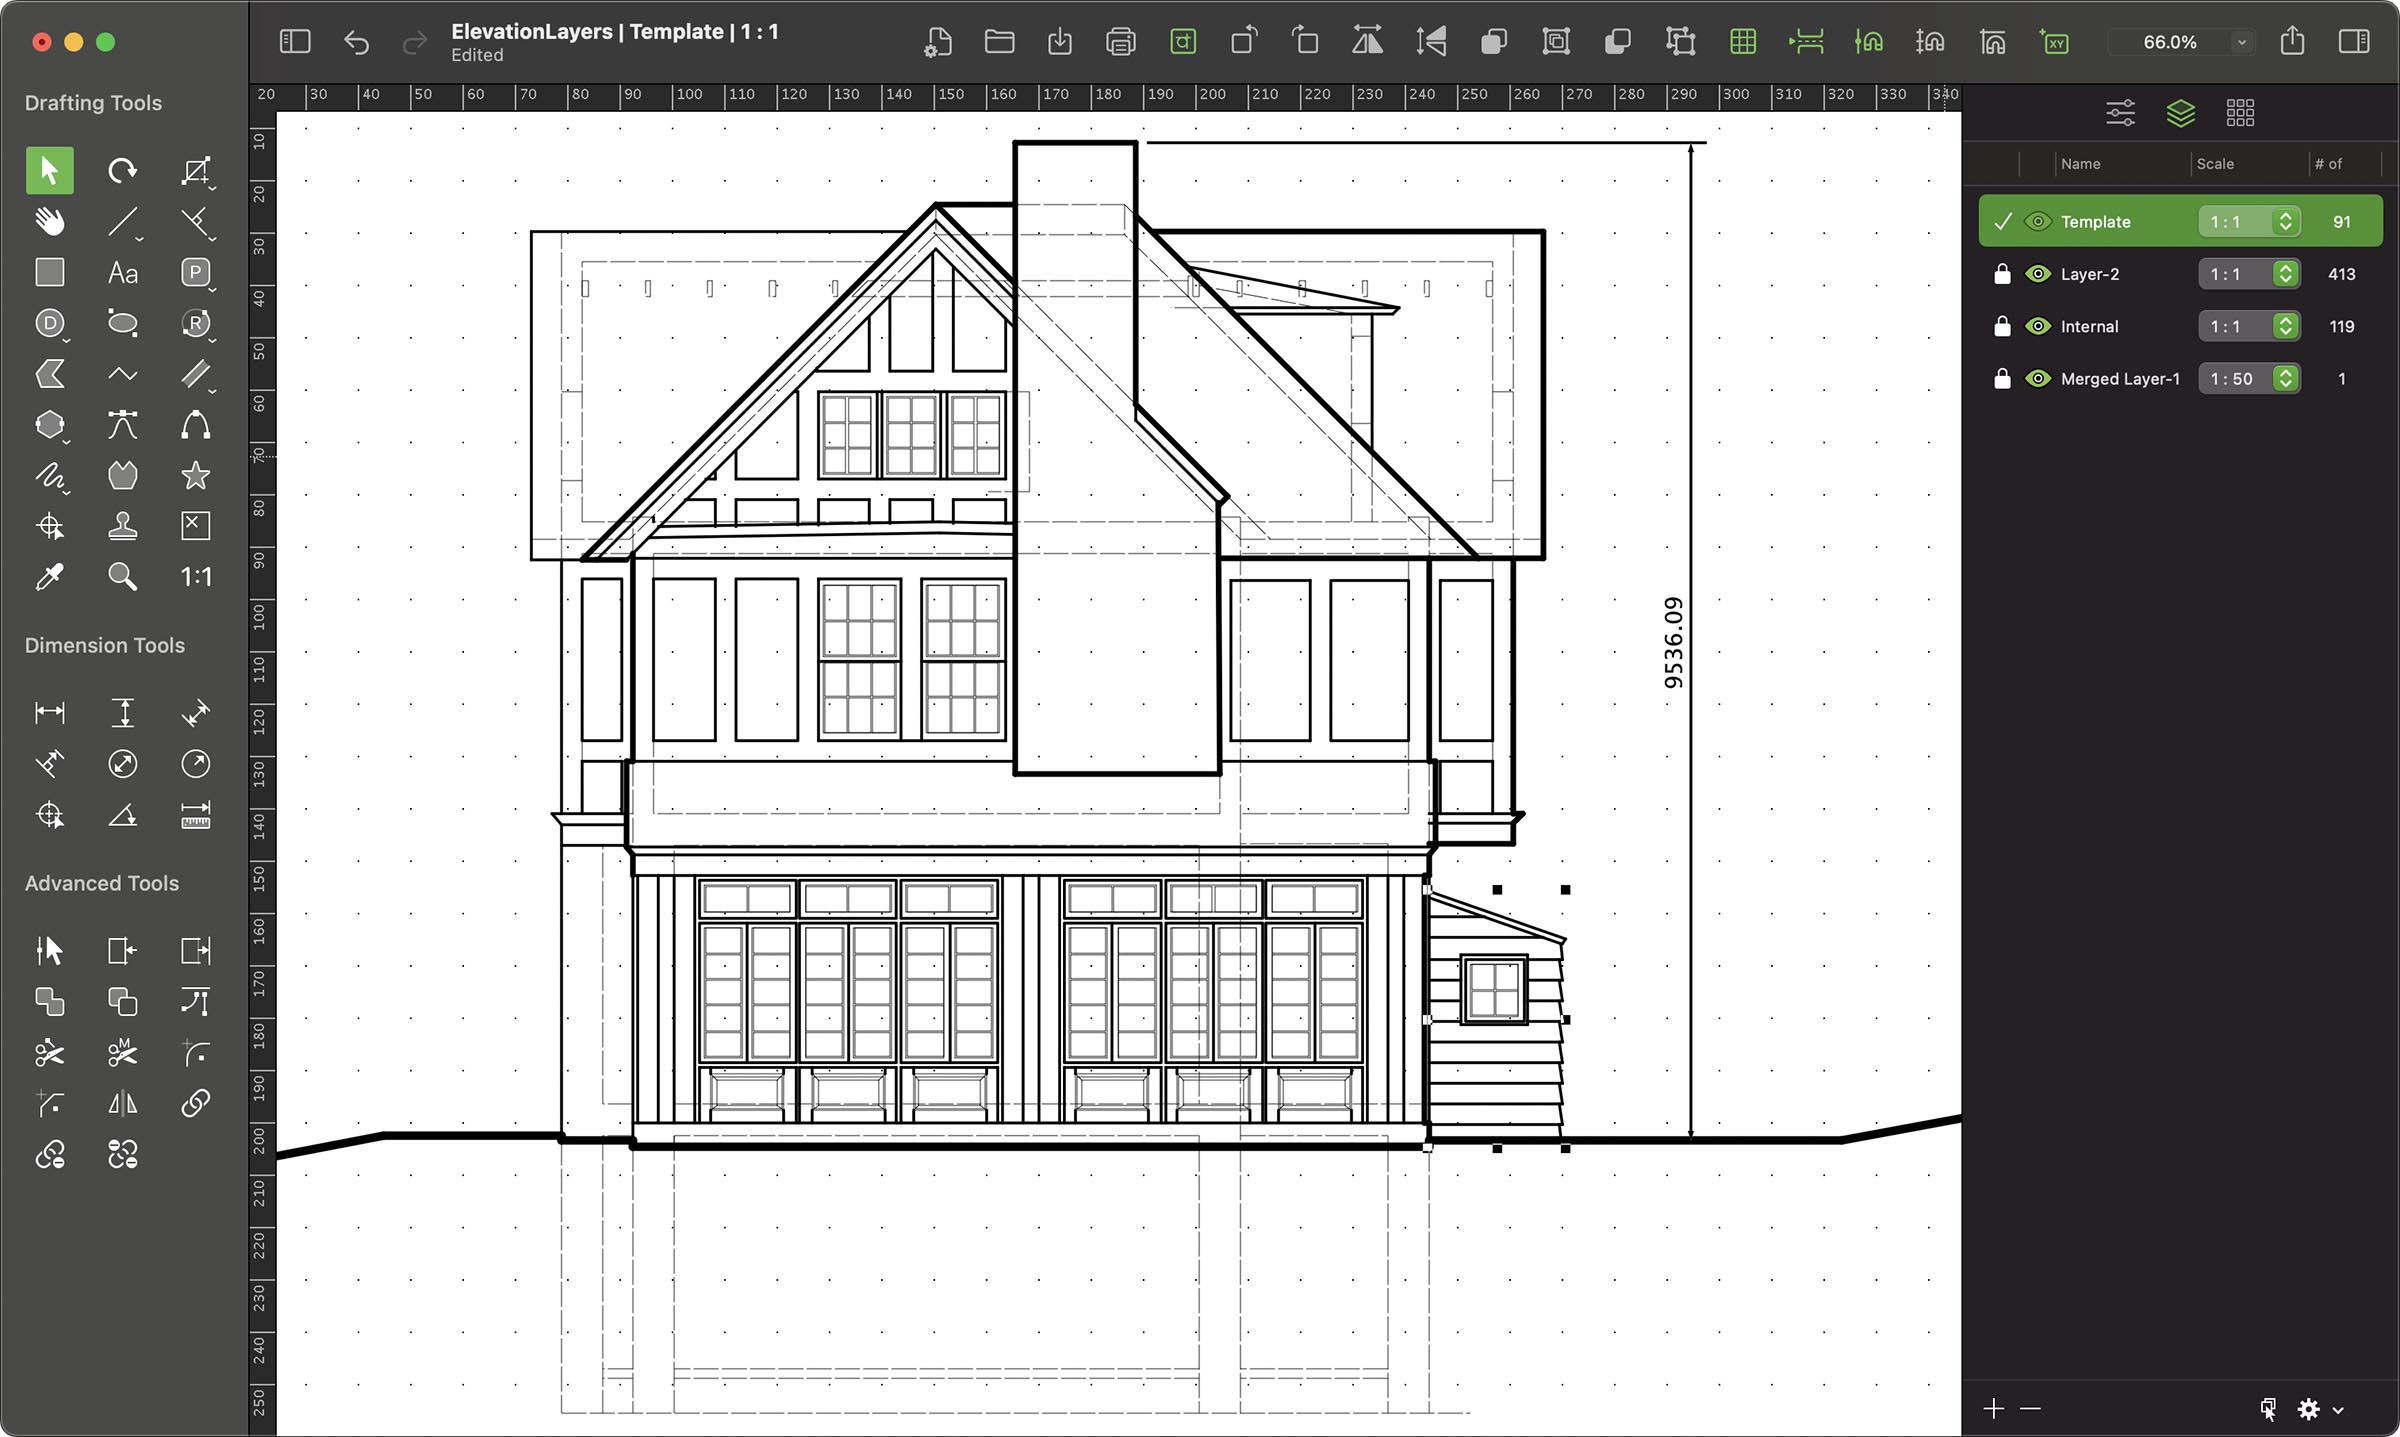Select the Rotate tool in Drafting Tools
The height and width of the screenshot is (1437, 2400).
(x=122, y=171)
